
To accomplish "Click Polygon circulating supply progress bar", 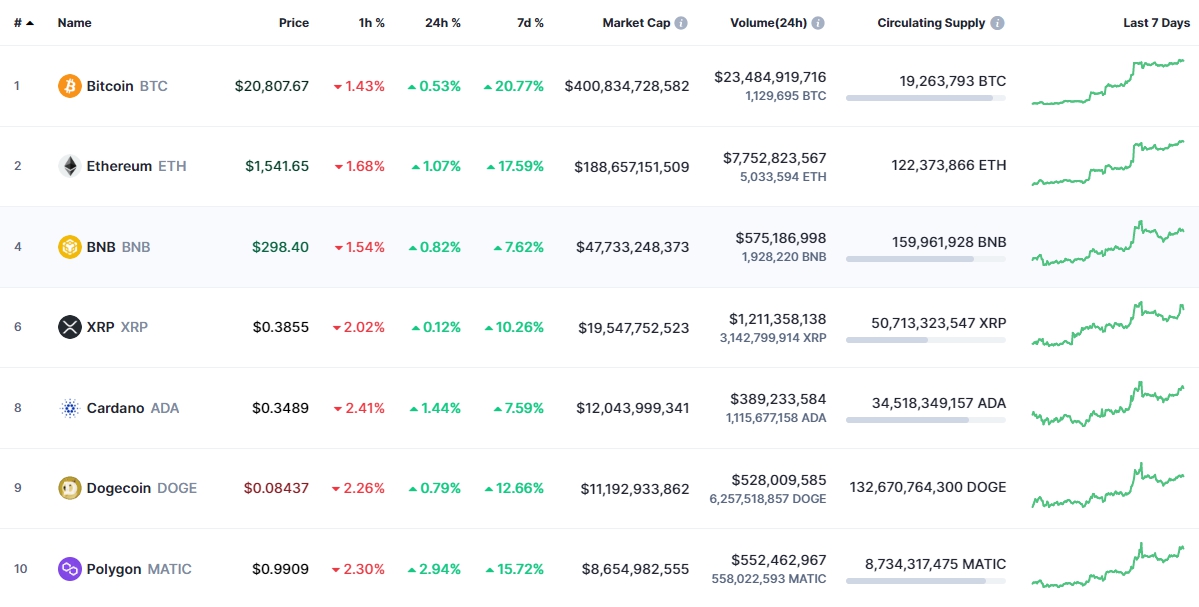I will (926, 581).
